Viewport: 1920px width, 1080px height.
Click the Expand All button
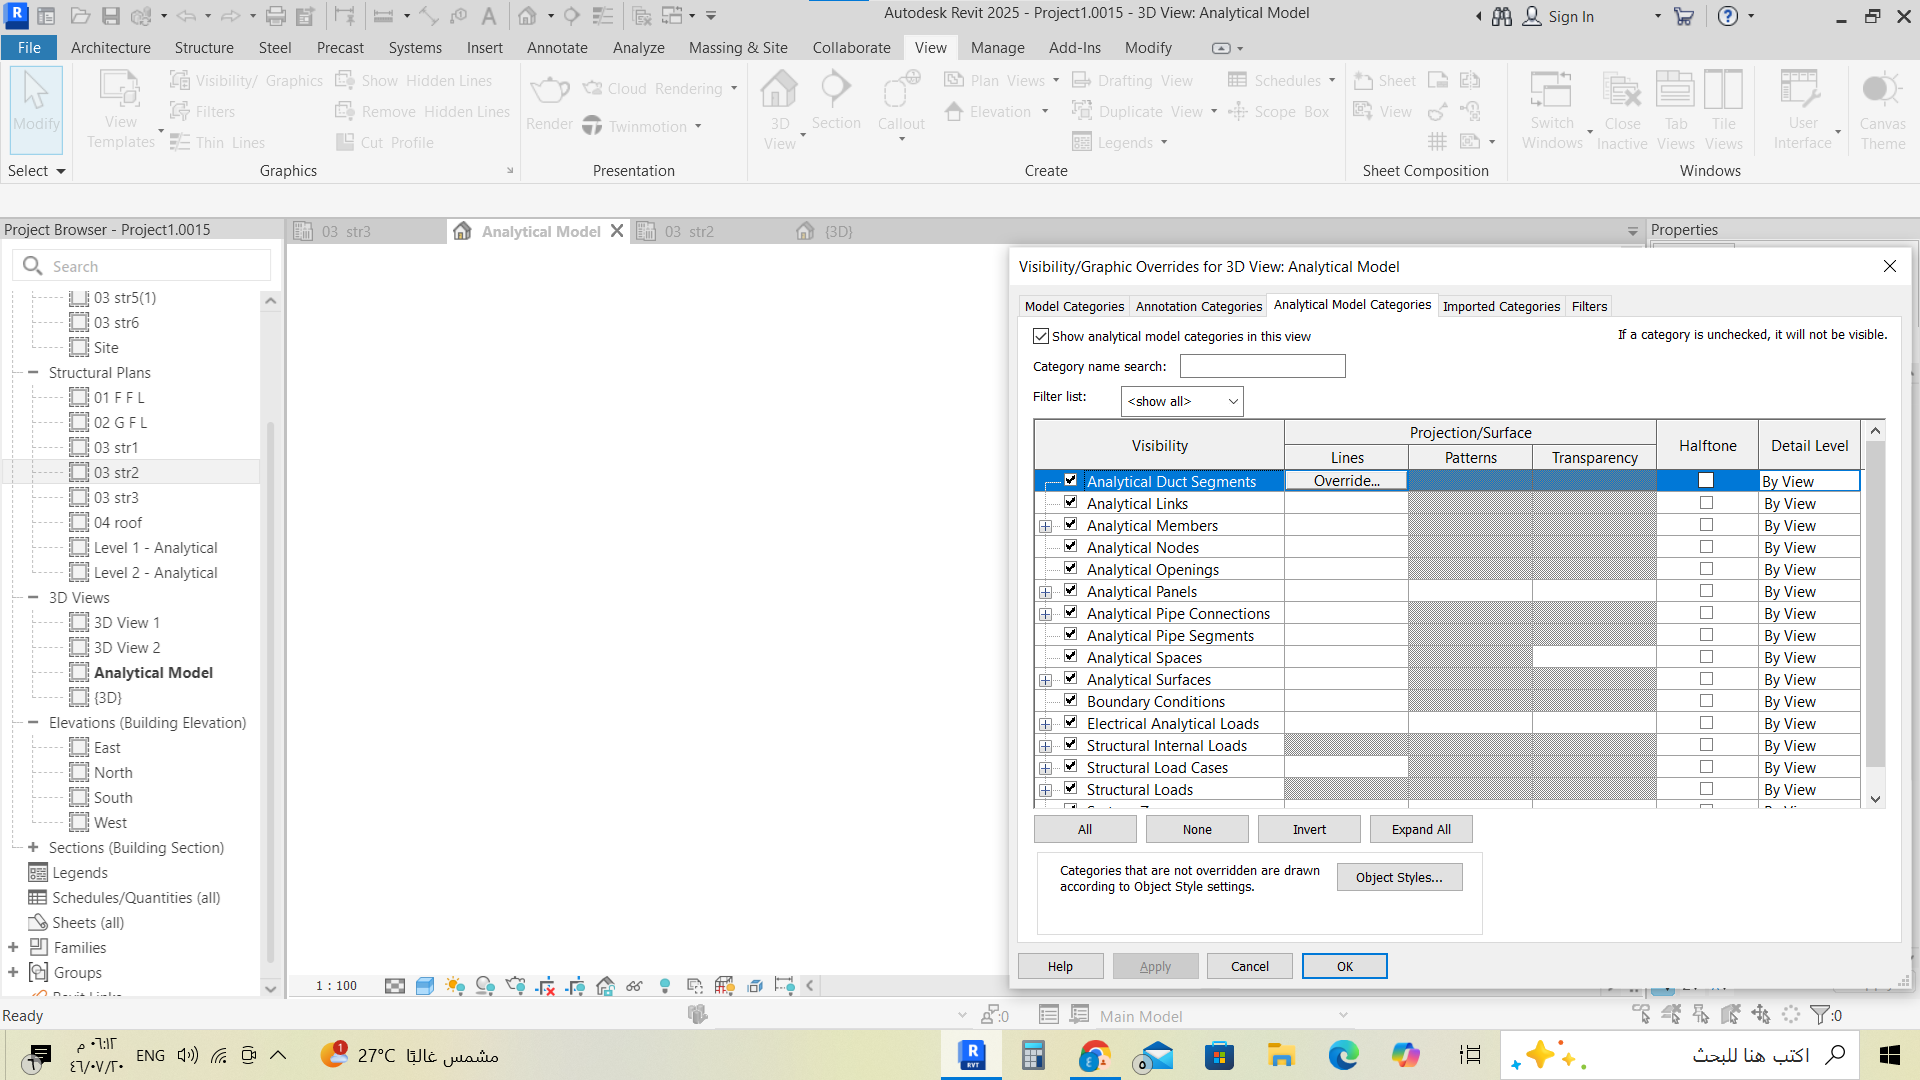click(x=1421, y=829)
